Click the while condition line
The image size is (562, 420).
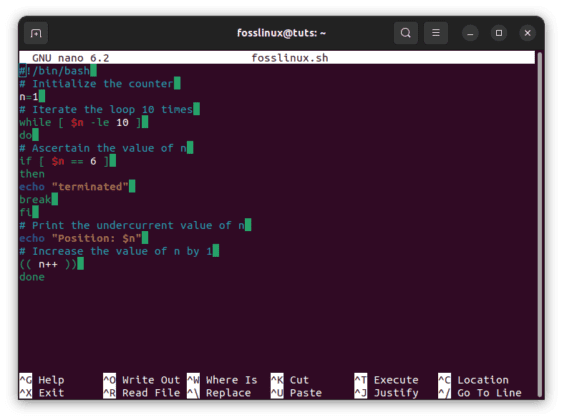(x=84, y=122)
